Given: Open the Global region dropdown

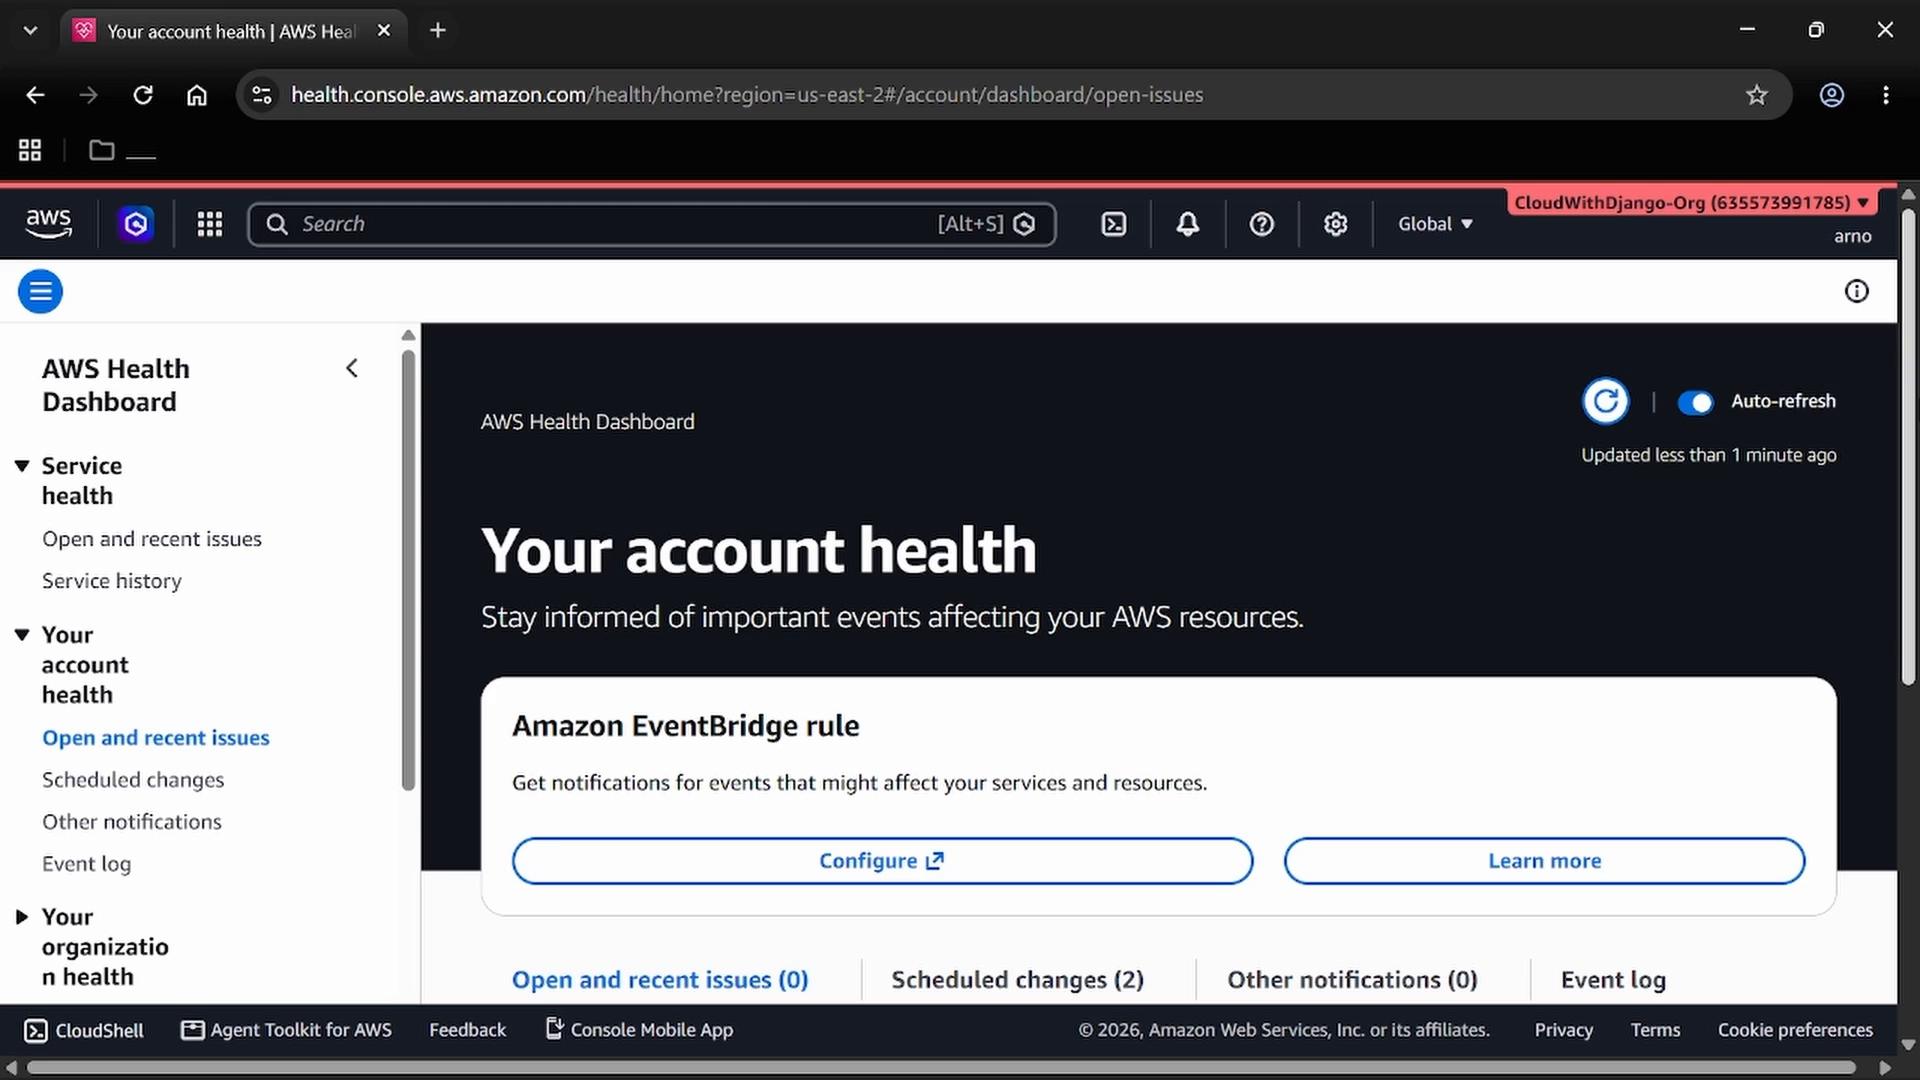Looking at the screenshot, I should coord(1435,224).
